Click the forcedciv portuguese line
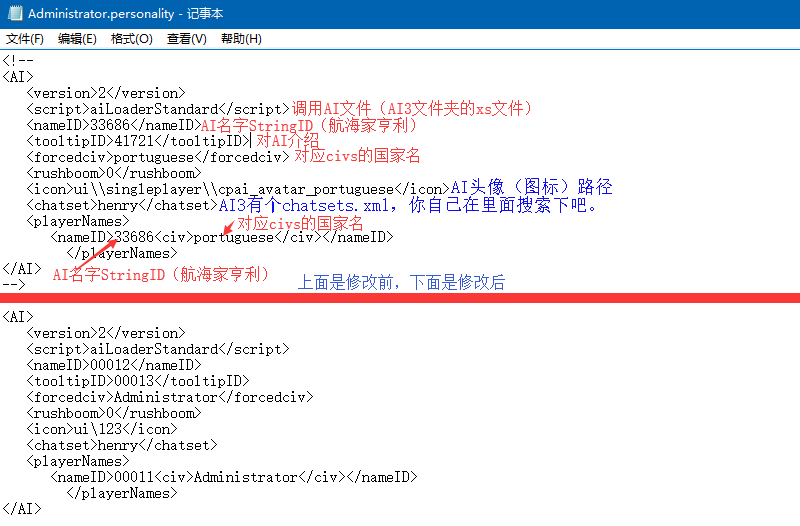The width and height of the screenshot is (800, 526). coord(158,157)
